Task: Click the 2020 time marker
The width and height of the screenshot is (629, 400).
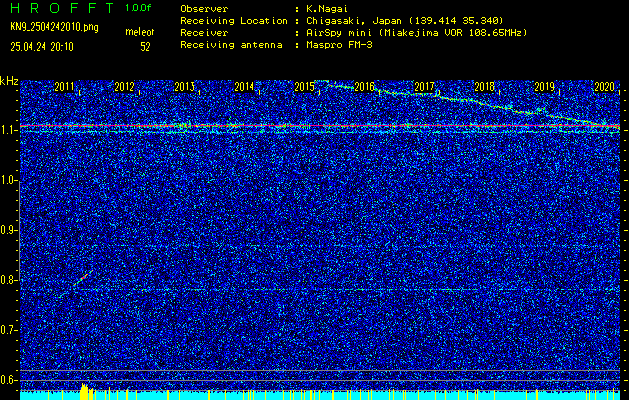Action: [605, 87]
